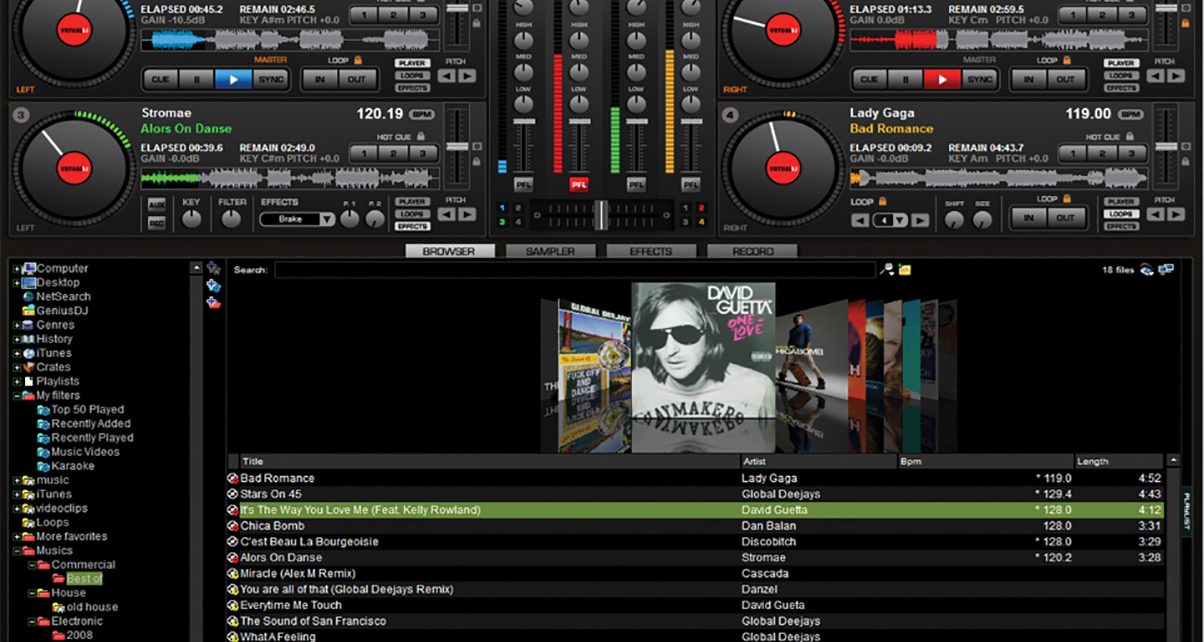This screenshot has width=1204, height=642.
Task: Click BPM button next to 120.19
Action: pos(423,114)
